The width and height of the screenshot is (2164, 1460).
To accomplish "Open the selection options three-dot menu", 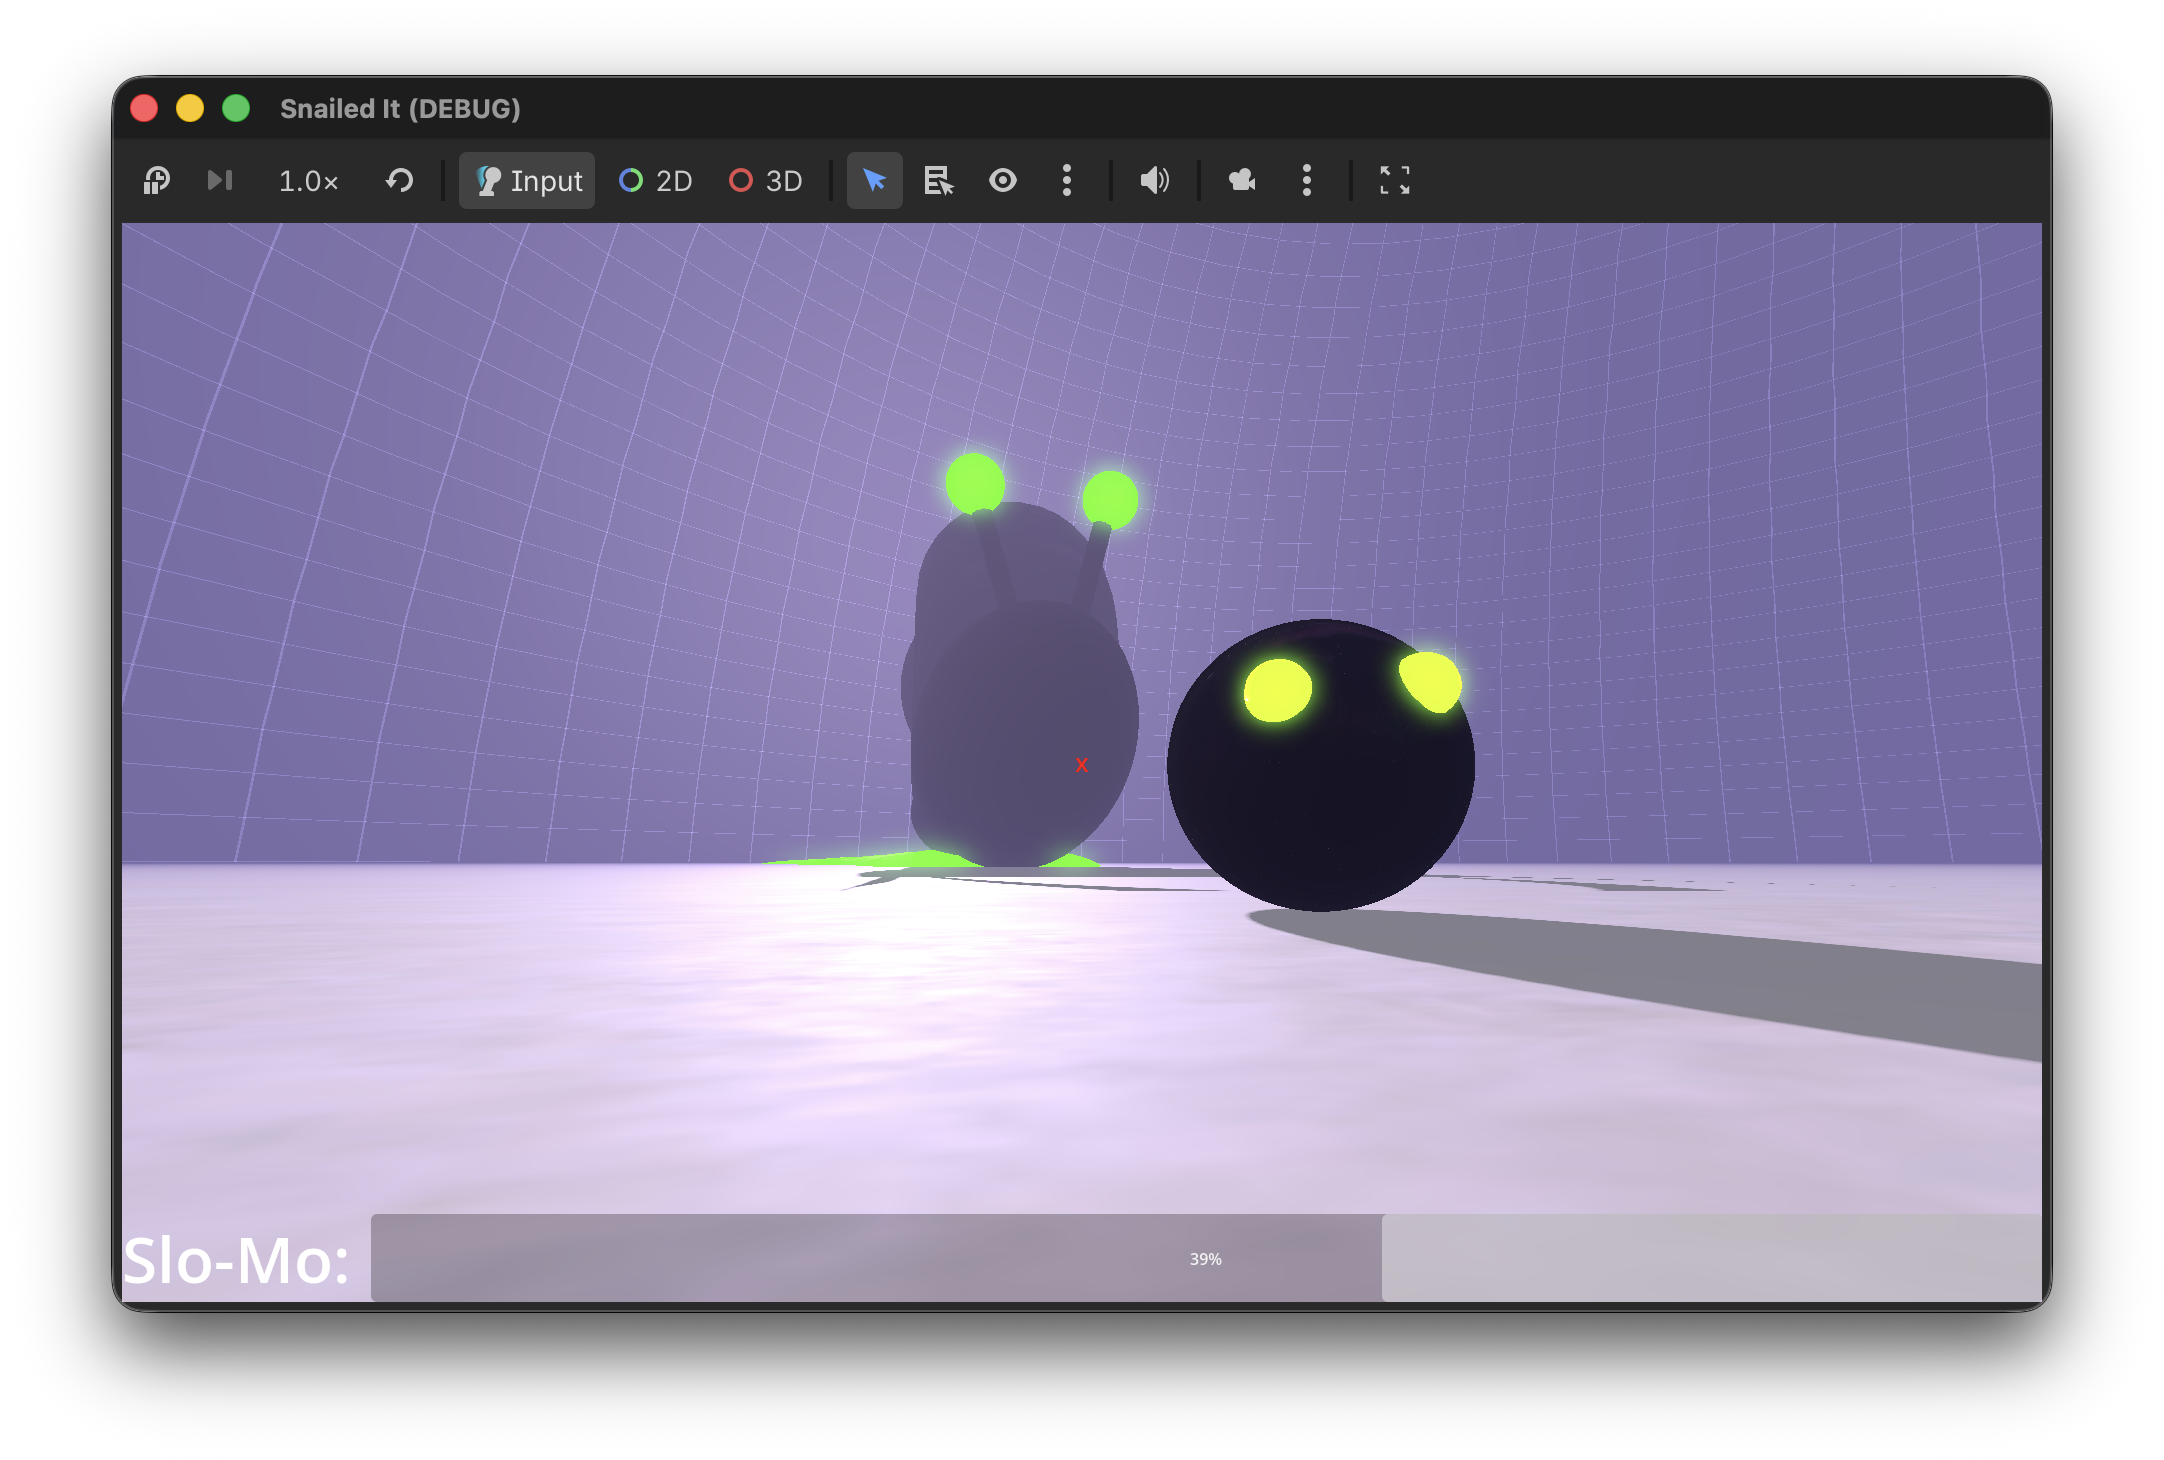I will click(1067, 181).
